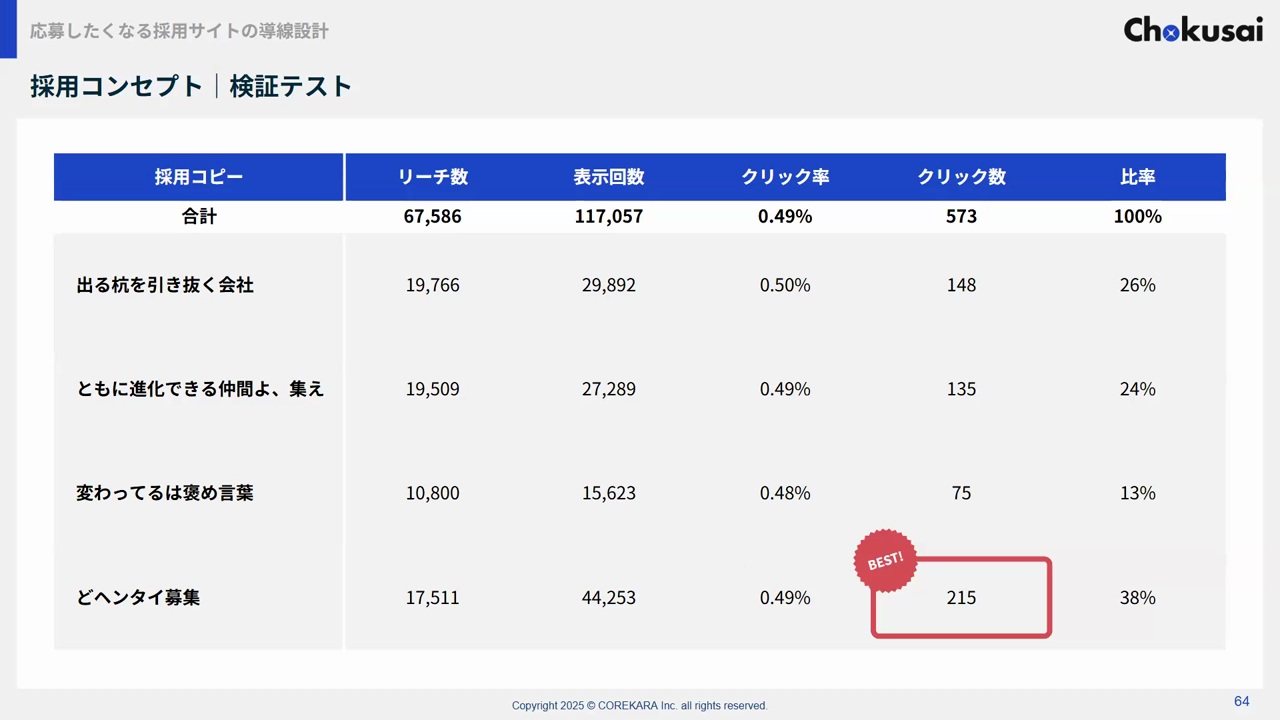This screenshot has height=720, width=1280.
Task: Click the impressions value 29,892
Action: pyautogui.click(x=609, y=285)
